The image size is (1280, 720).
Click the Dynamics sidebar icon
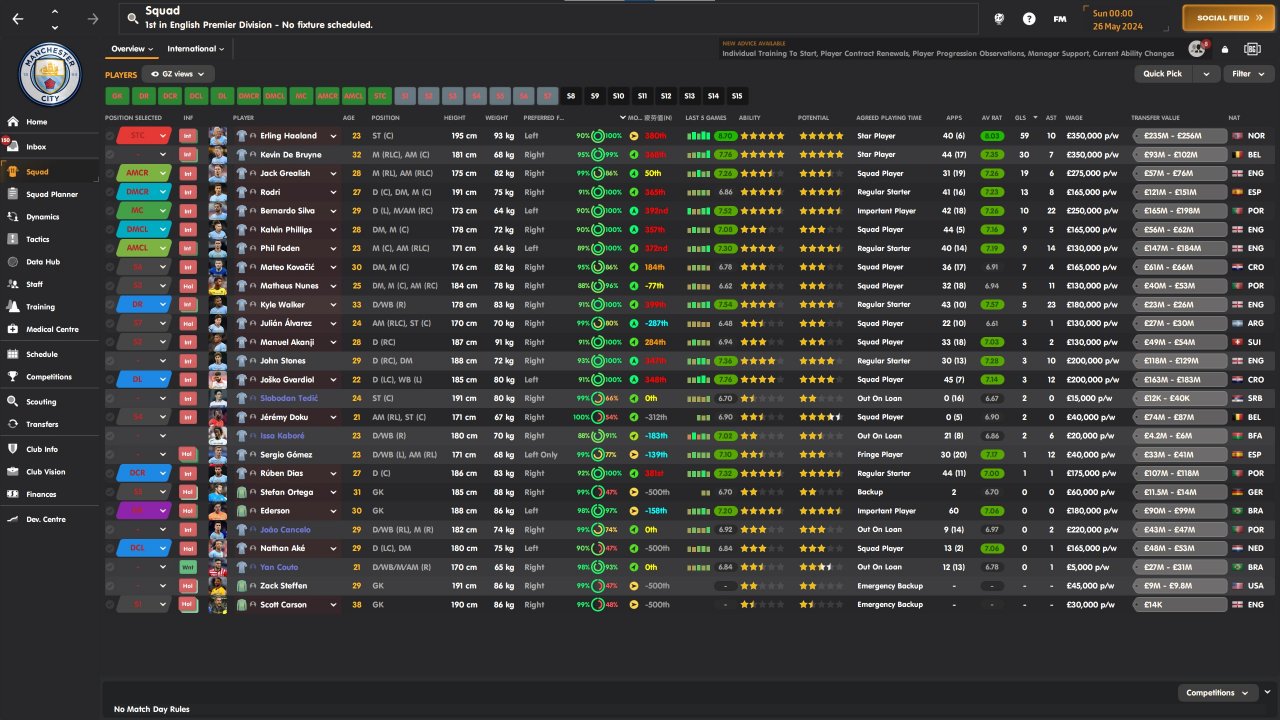pos(12,217)
